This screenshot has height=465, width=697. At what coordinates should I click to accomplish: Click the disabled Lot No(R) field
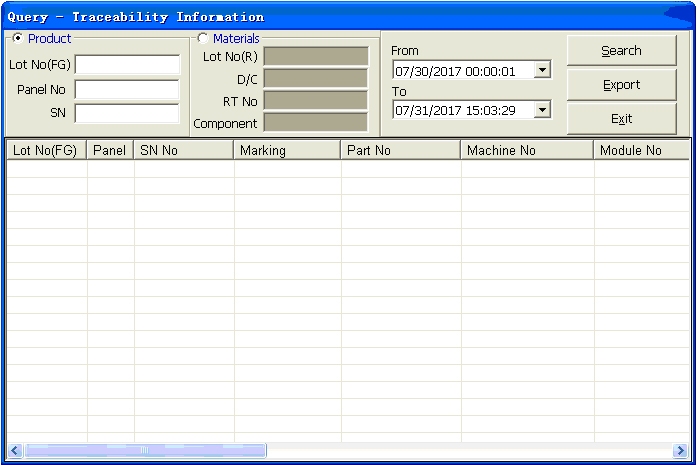tap(316, 56)
